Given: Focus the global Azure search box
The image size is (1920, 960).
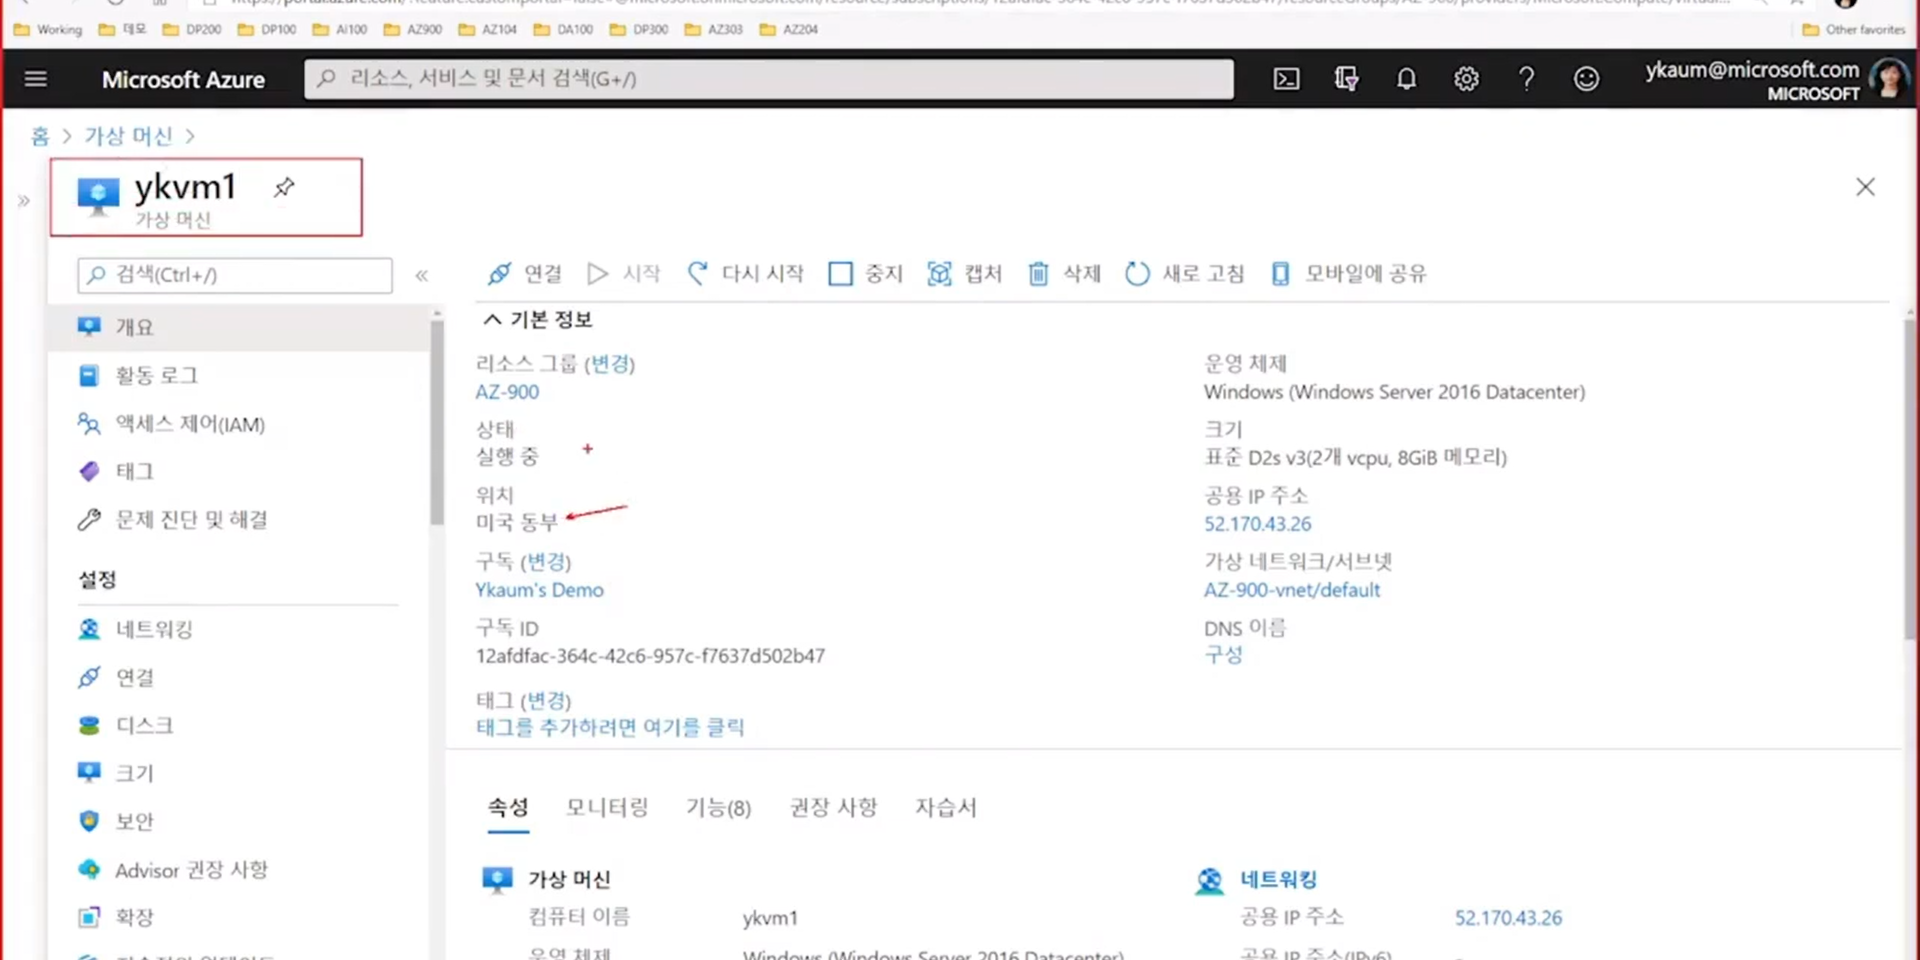Looking at the screenshot, I should (768, 78).
